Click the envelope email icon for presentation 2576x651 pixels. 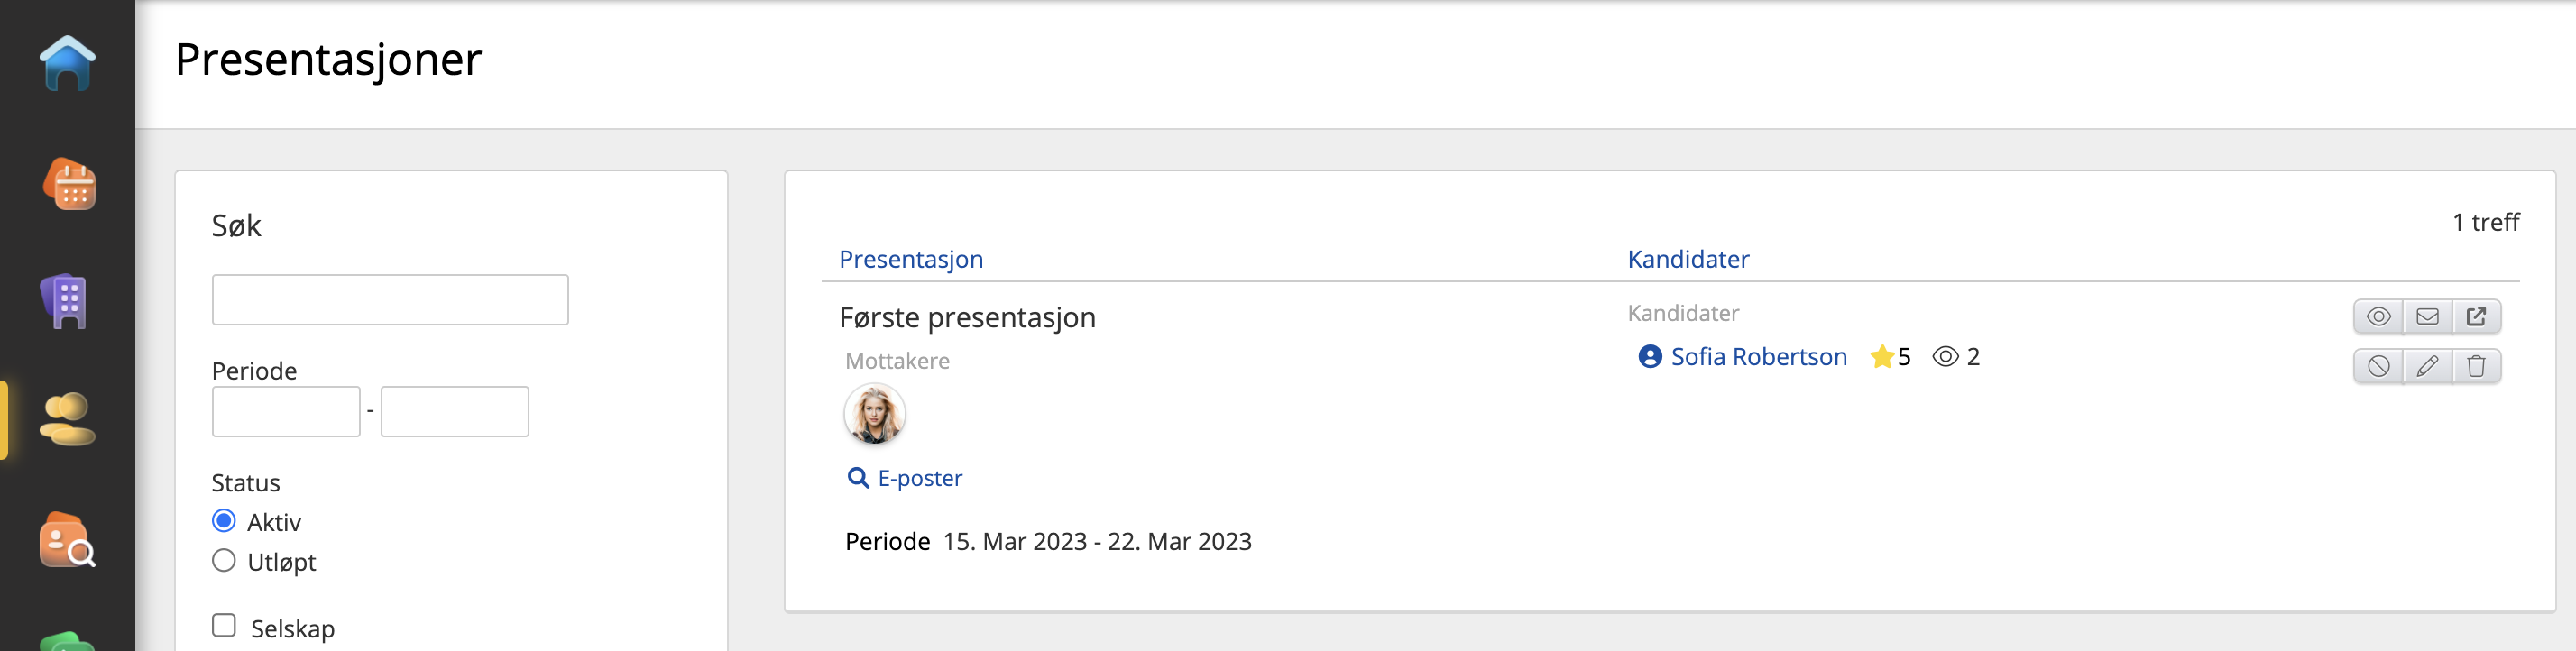(2427, 316)
